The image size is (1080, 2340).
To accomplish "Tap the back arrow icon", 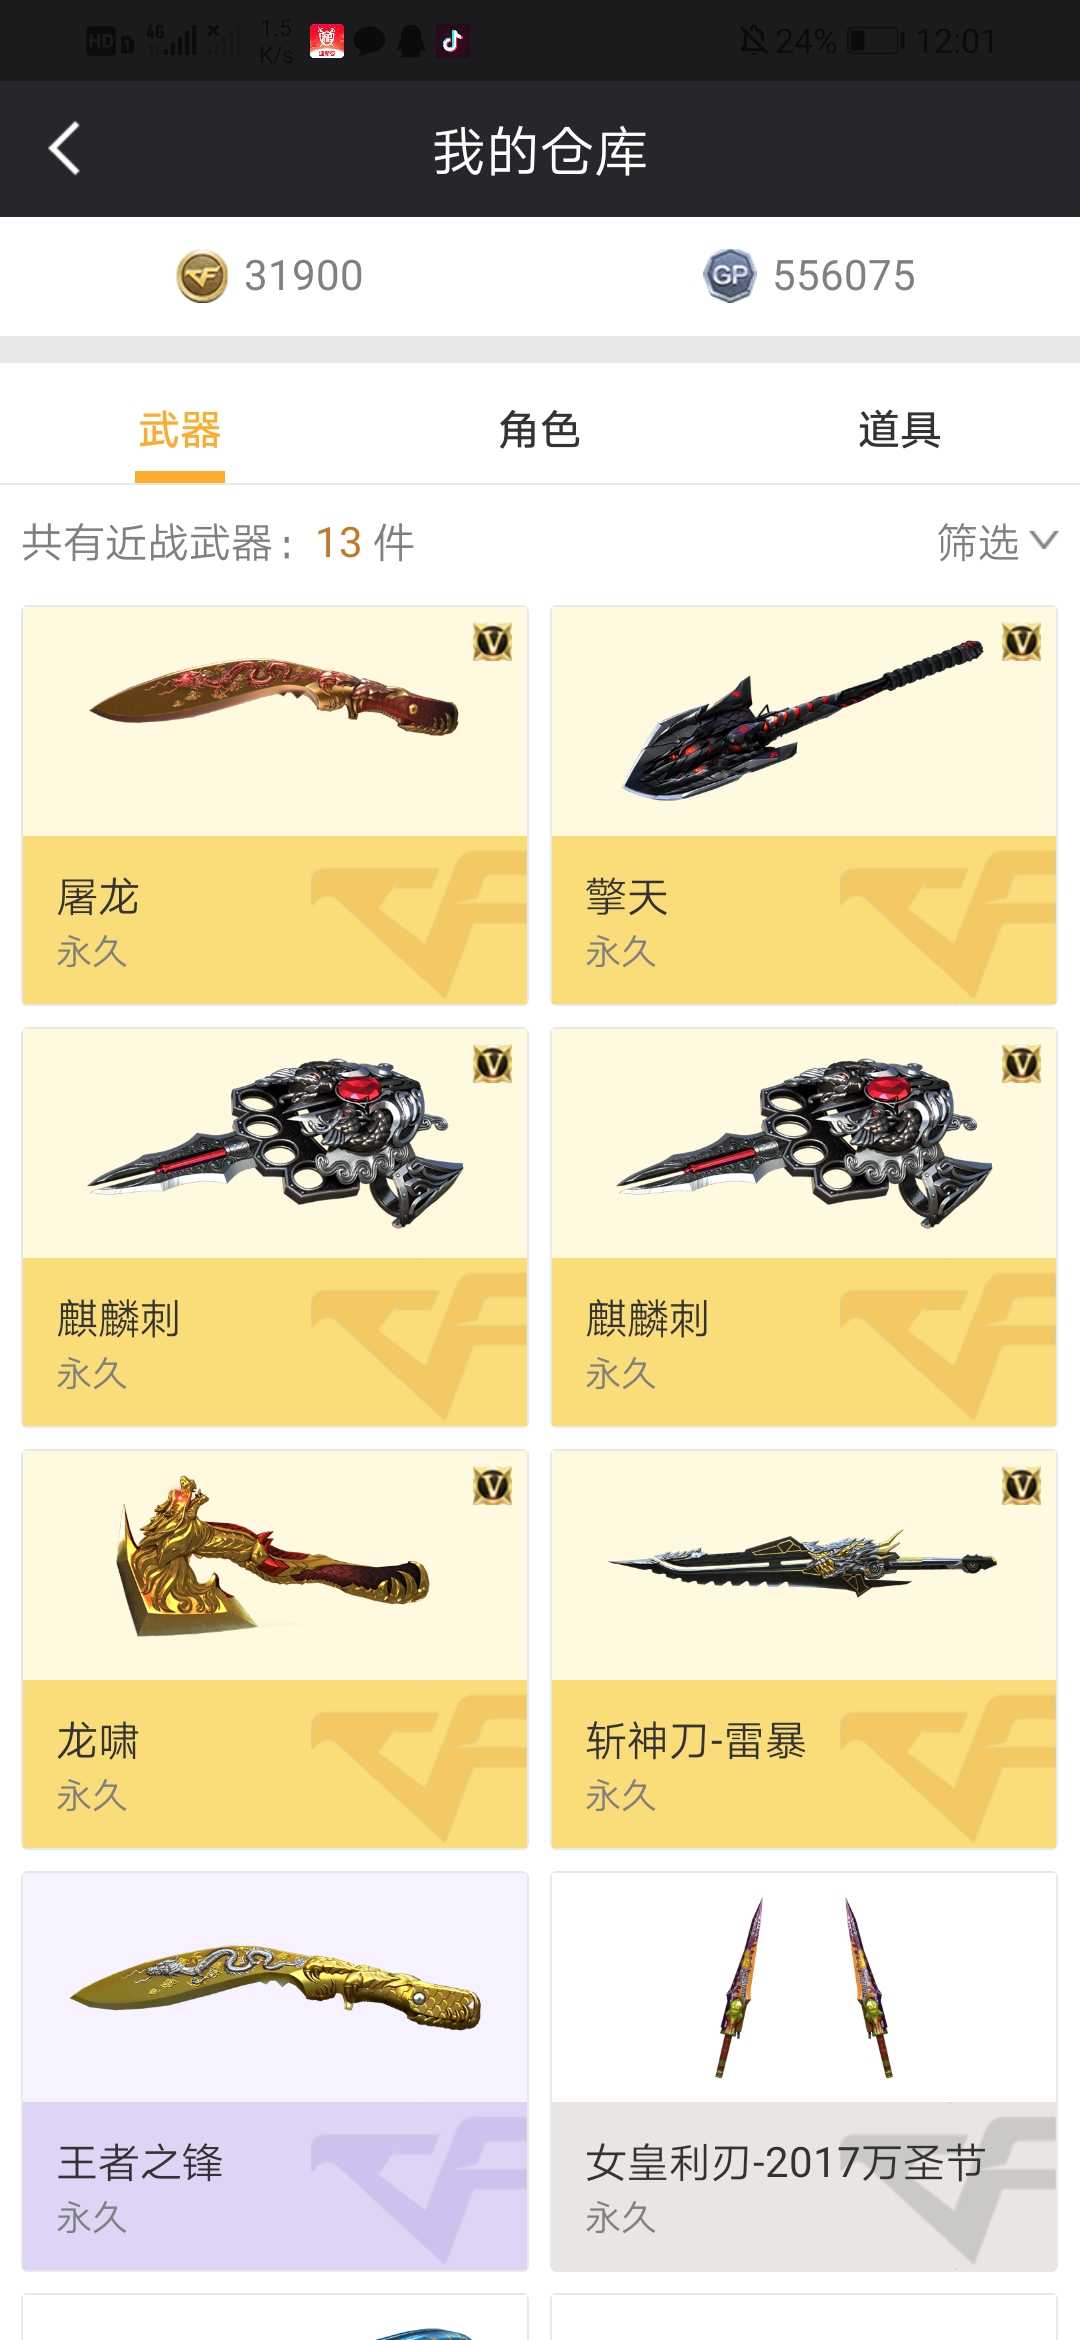I will point(64,149).
